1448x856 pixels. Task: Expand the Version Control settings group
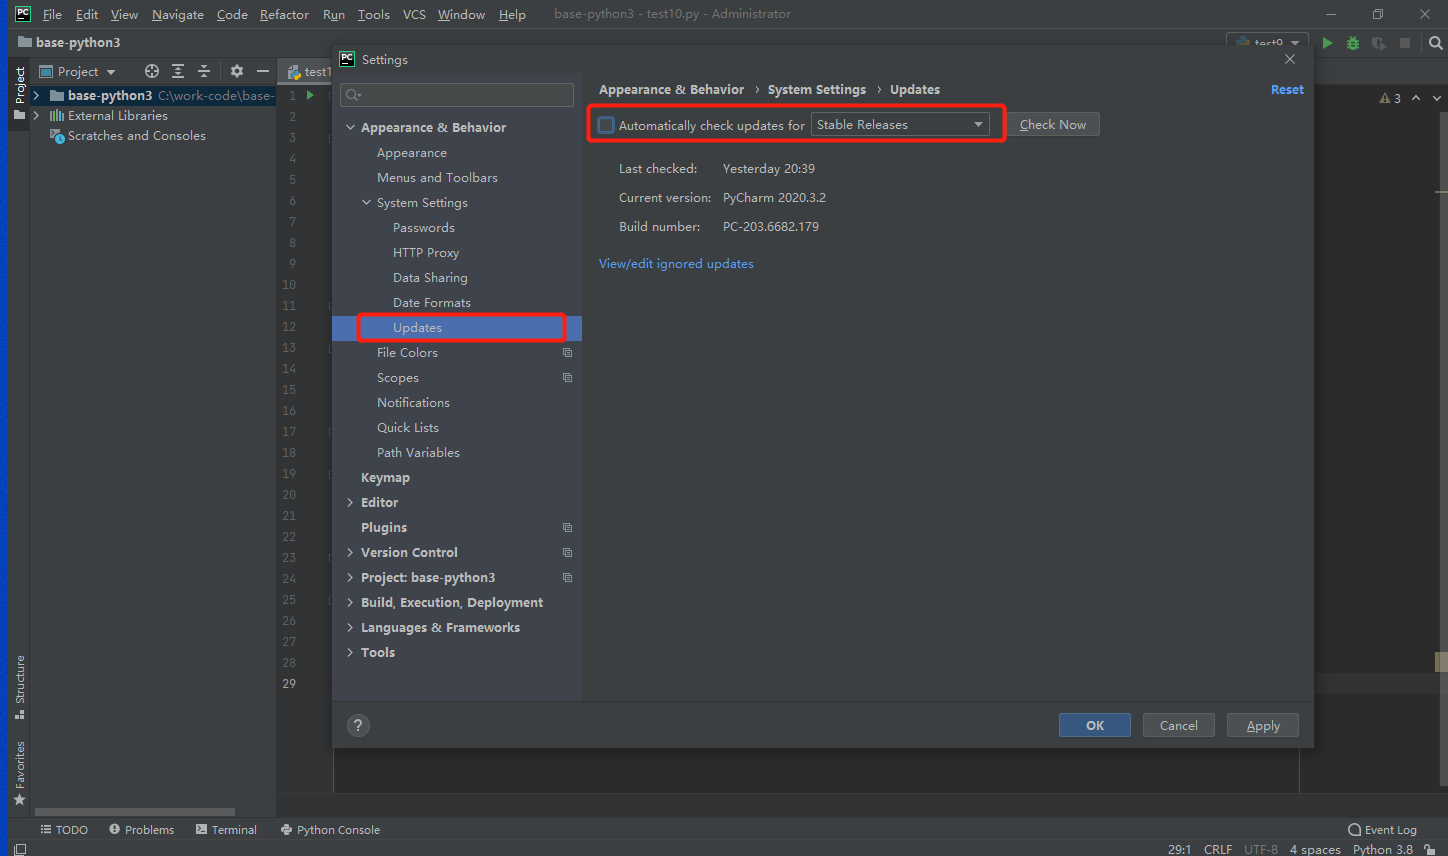pyautogui.click(x=350, y=553)
